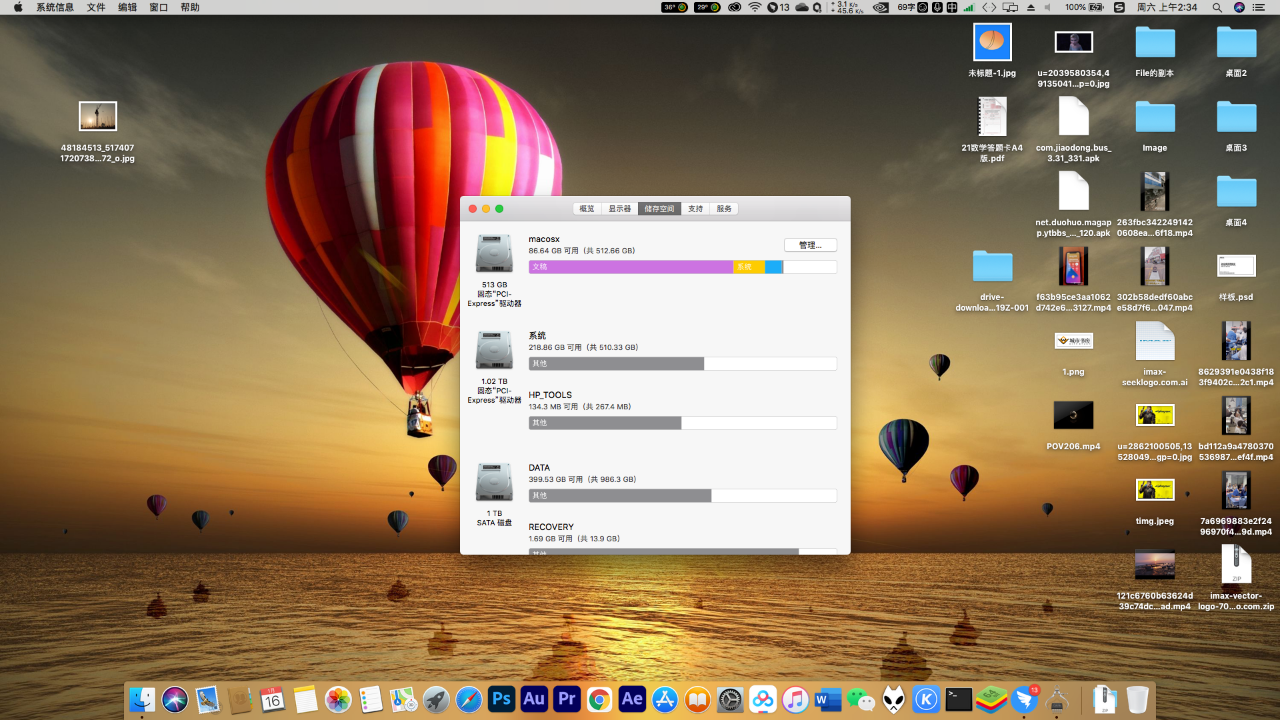This screenshot has width=1280, height=720.
Task: Click the purple 文稿 storage segment
Action: [630, 267]
